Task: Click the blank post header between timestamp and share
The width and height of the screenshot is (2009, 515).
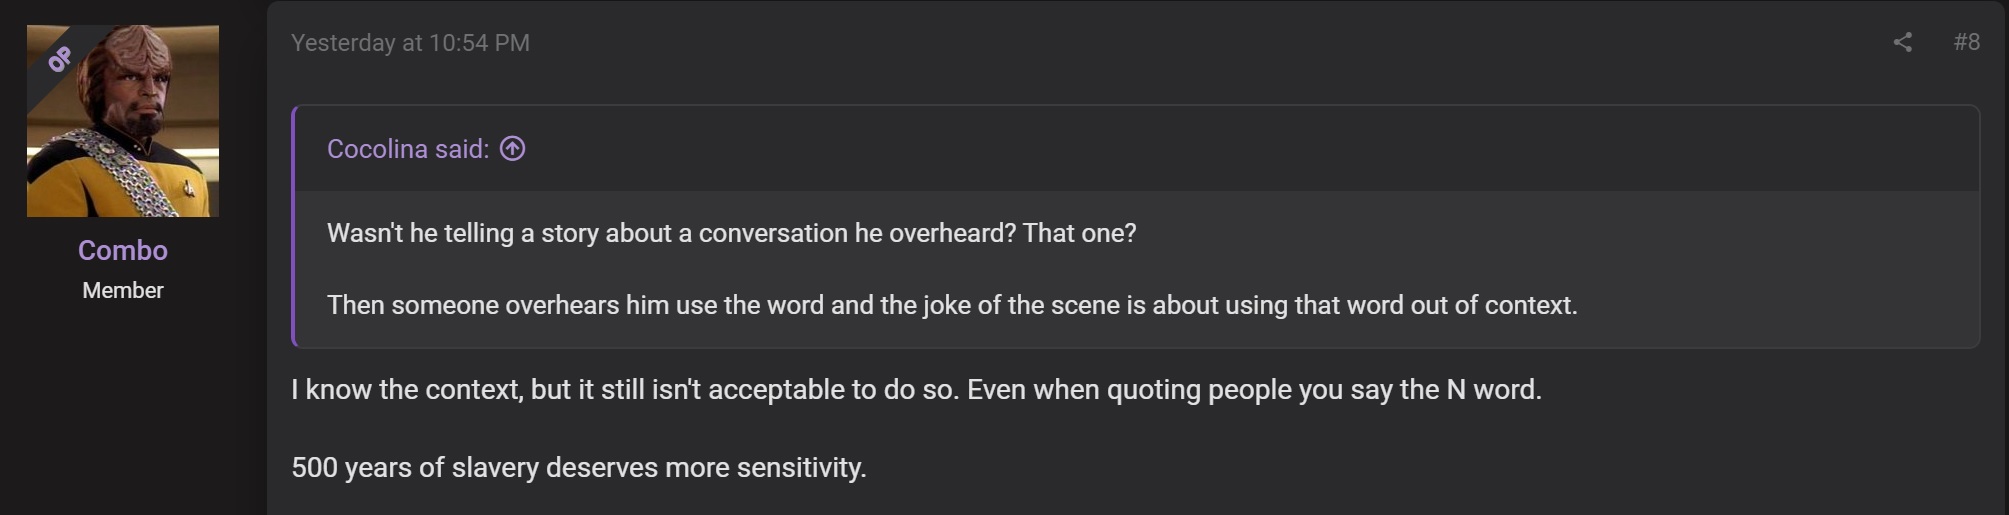Action: point(1200,43)
